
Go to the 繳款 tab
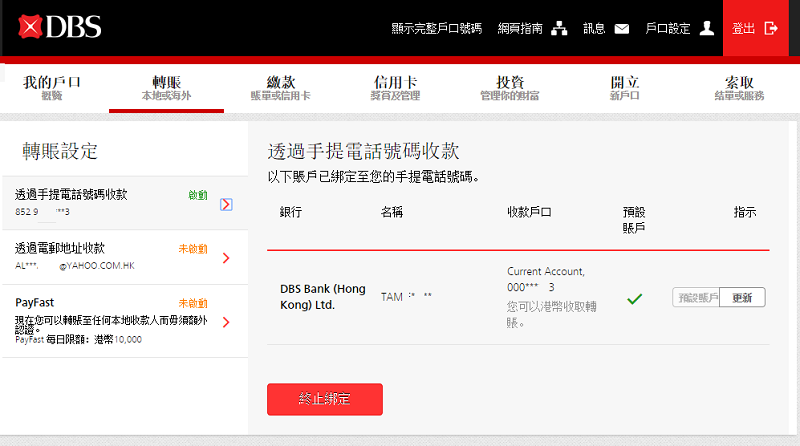tap(280, 88)
